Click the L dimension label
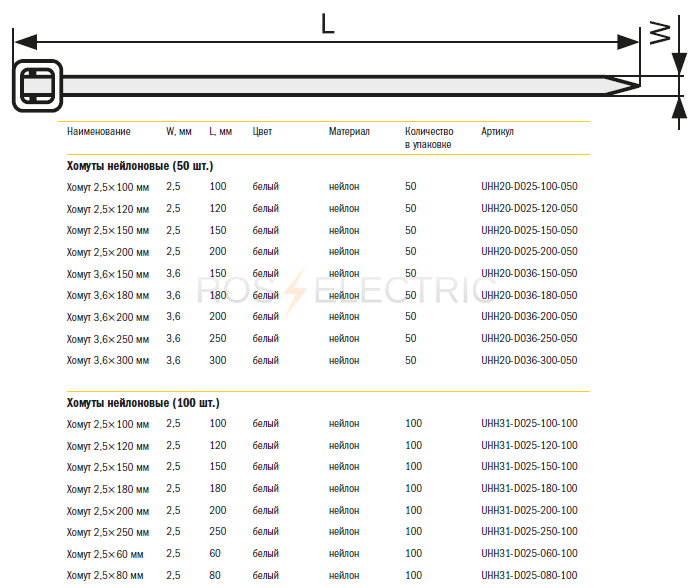This screenshot has height=588, width=694. point(328,24)
